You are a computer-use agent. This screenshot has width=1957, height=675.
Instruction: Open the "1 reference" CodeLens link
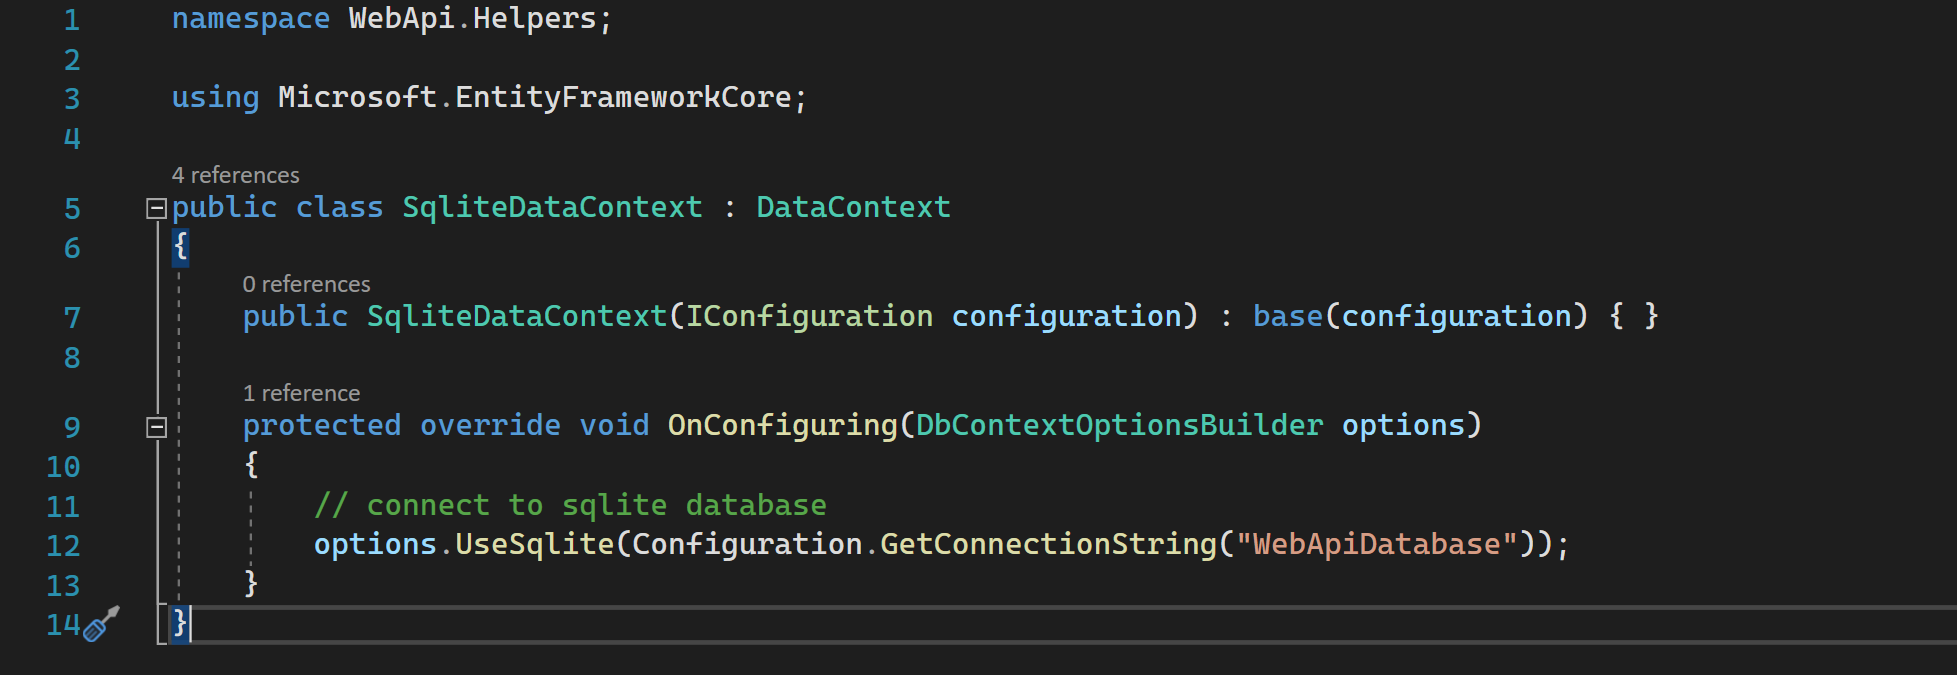[301, 393]
